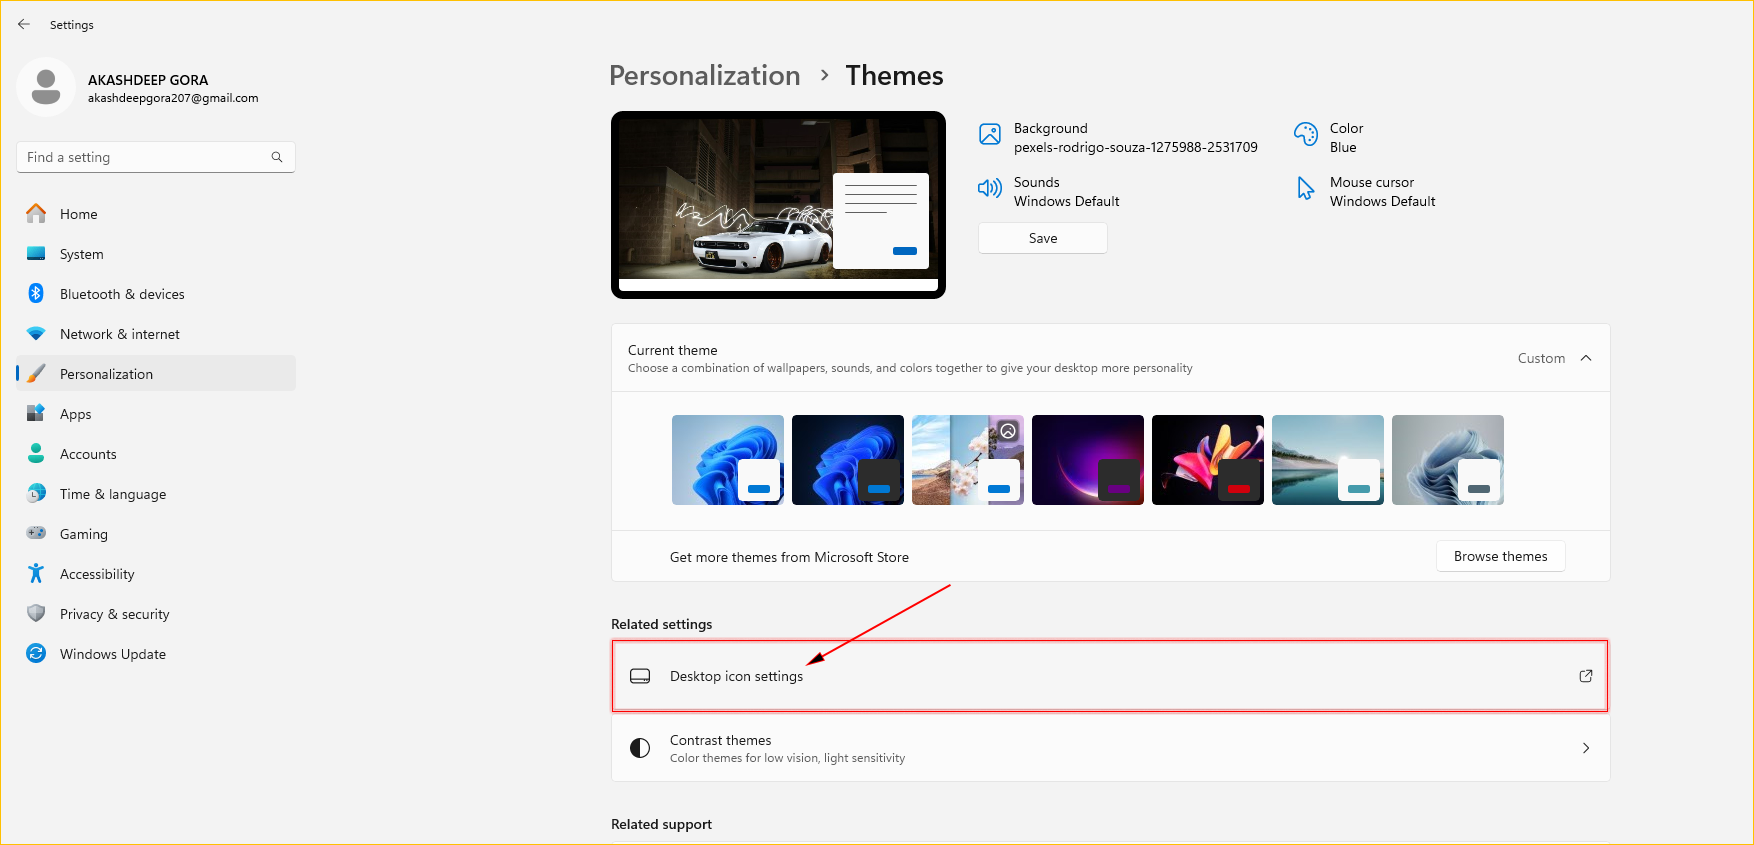This screenshot has height=845, width=1754.
Task: Open Sounds speaker icon setting
Action: pyautogui.click(x=989, y=188)
